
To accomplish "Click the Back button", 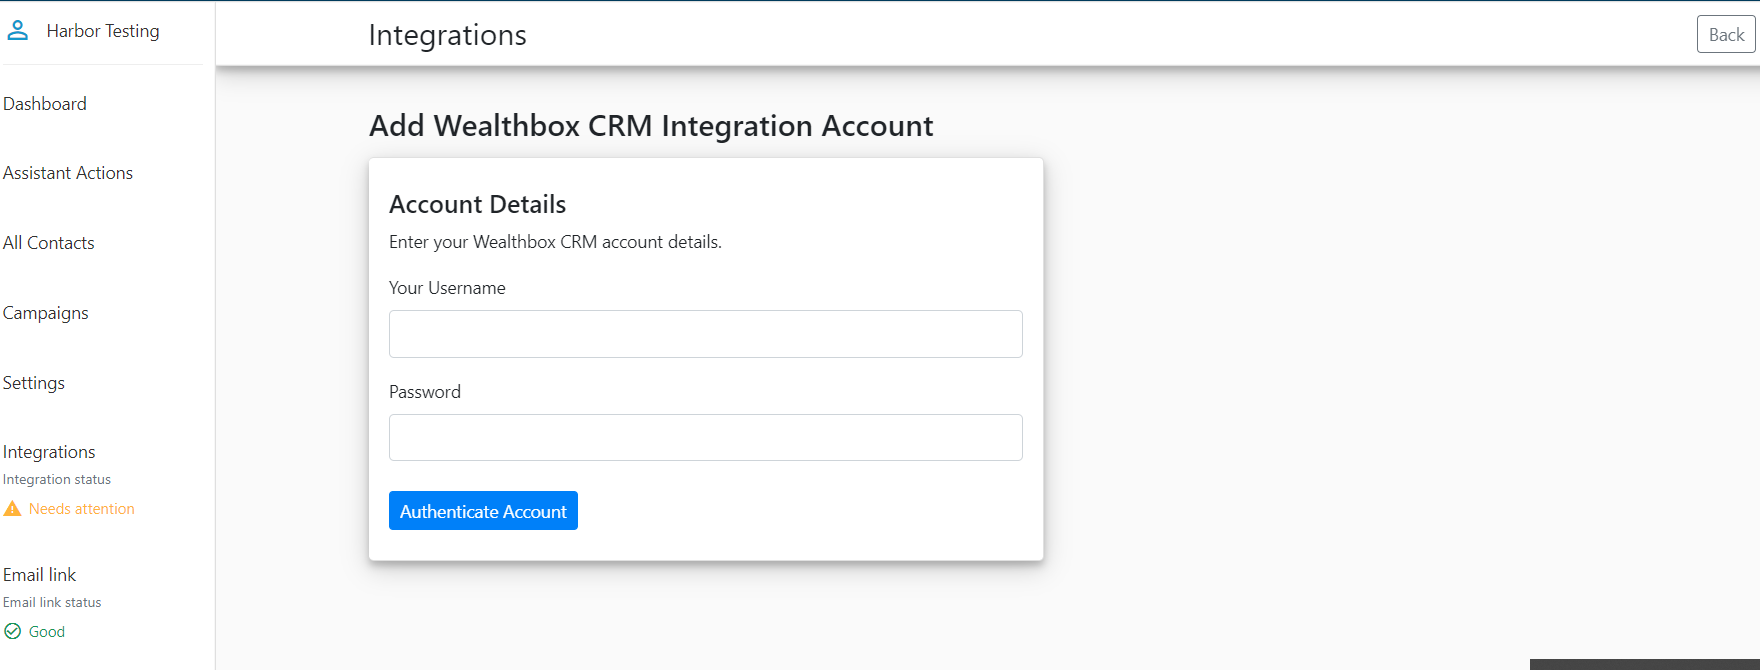I will pos(1726,35).
